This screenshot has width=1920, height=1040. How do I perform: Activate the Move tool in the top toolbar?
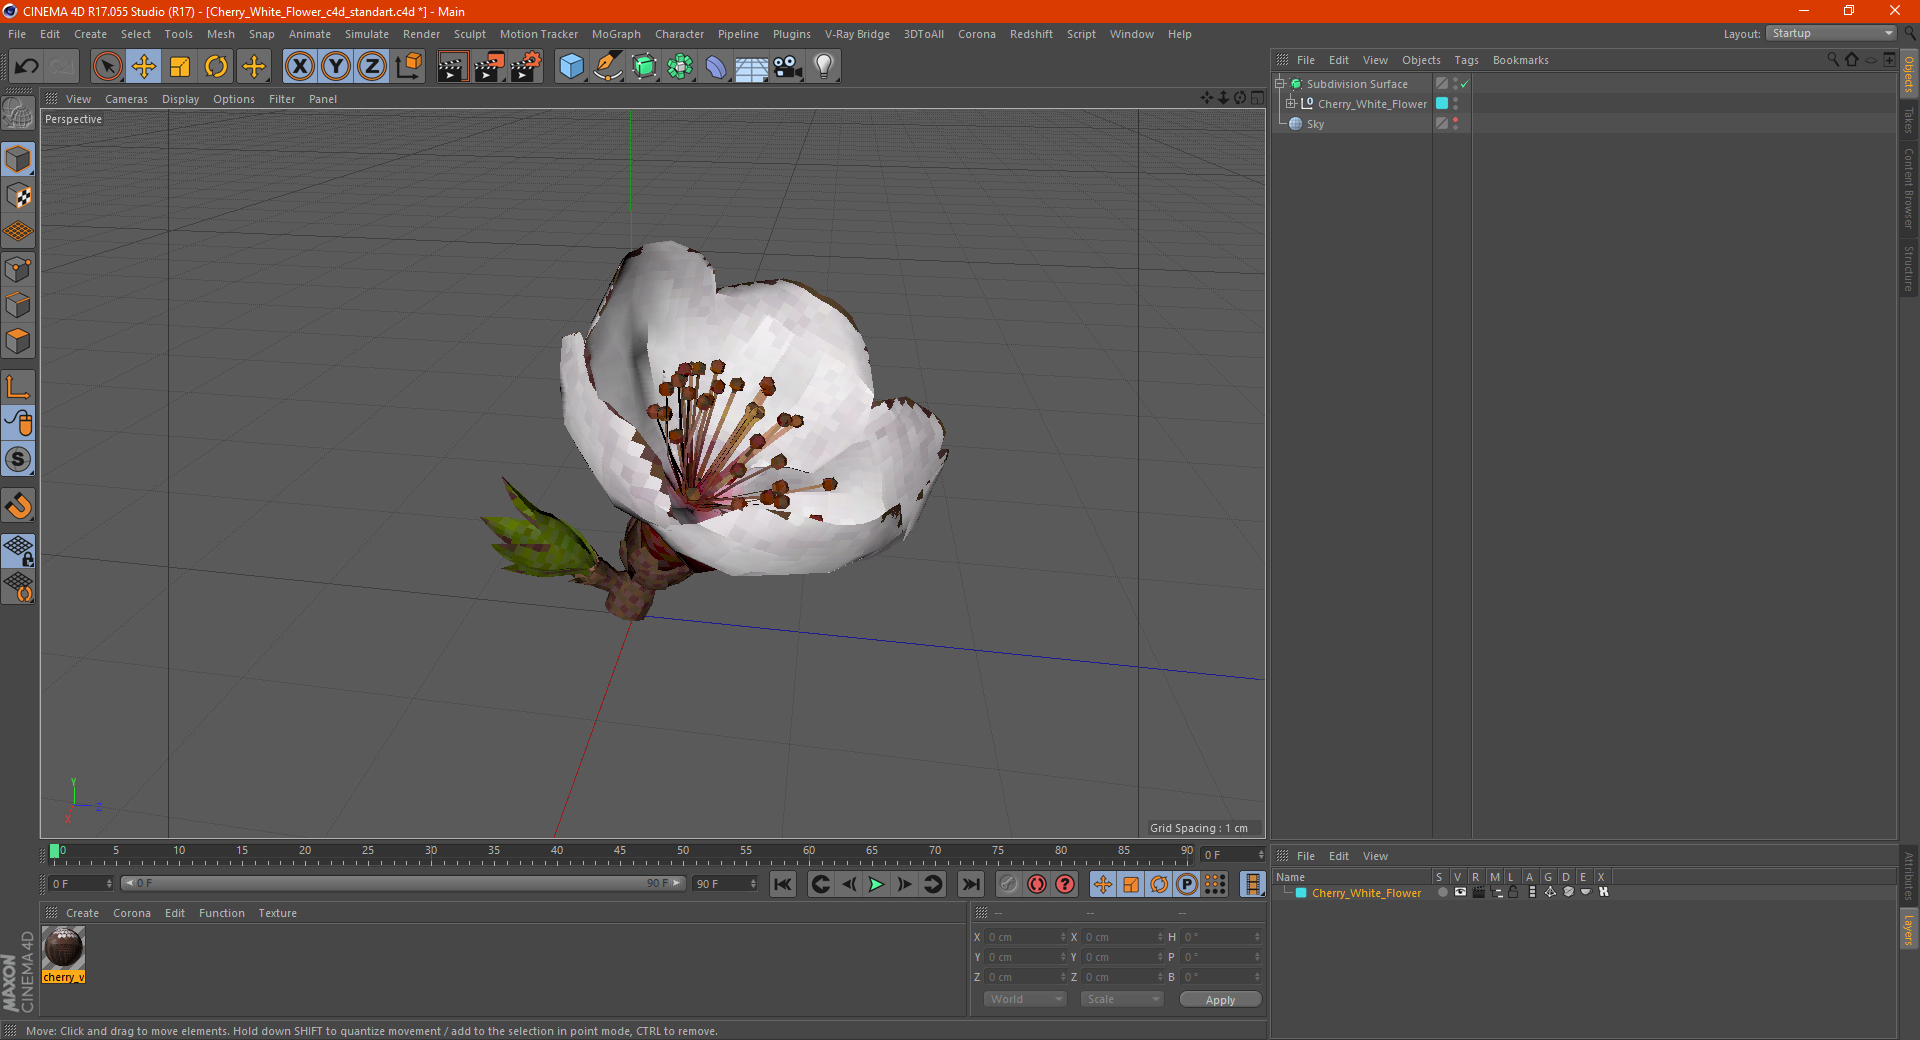pos(144,67)
